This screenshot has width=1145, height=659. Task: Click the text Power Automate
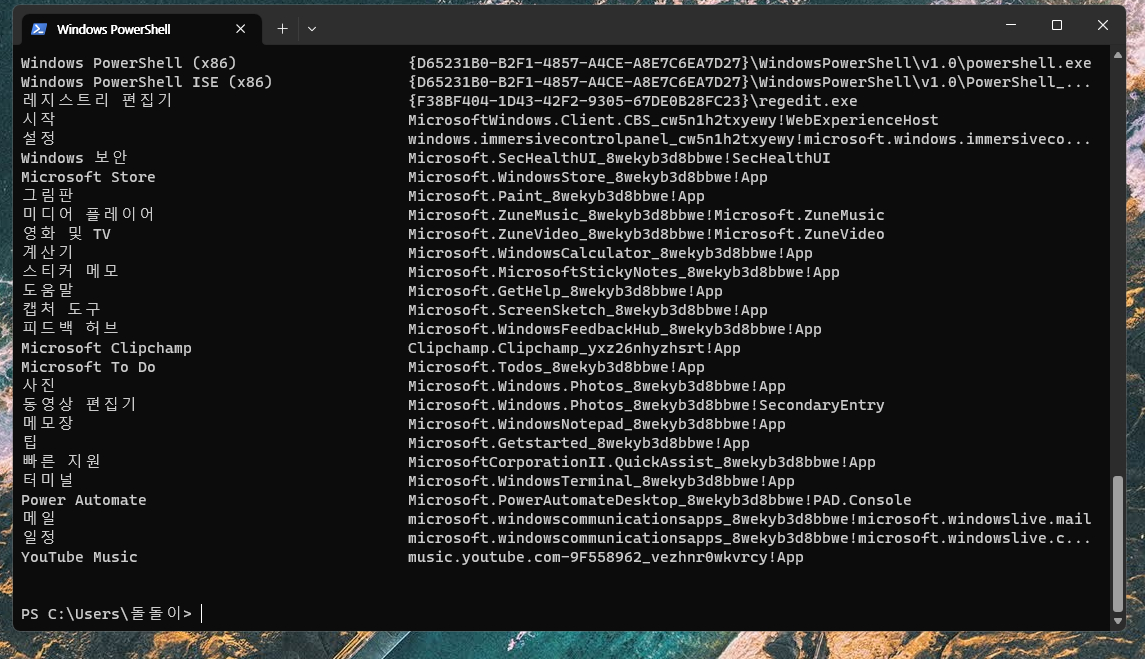click(x=83, y=500)
